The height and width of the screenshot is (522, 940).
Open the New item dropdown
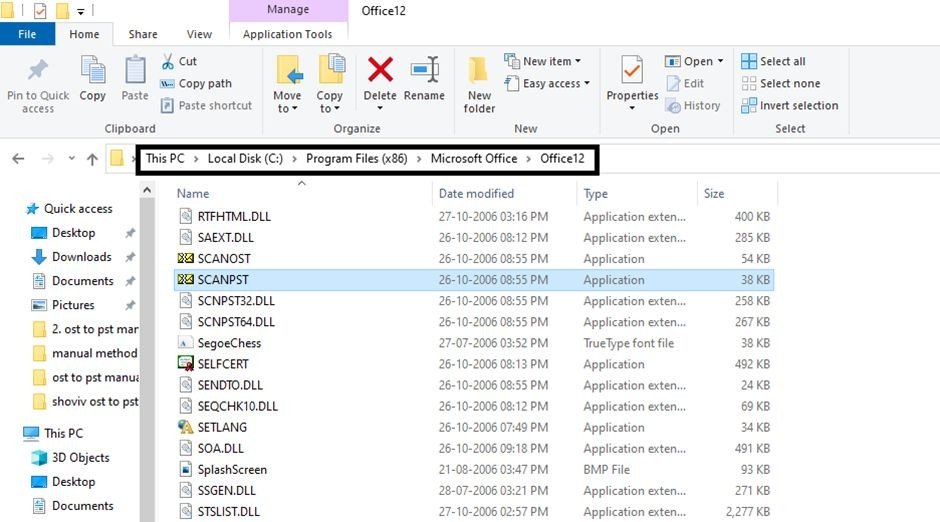(543, 61)
